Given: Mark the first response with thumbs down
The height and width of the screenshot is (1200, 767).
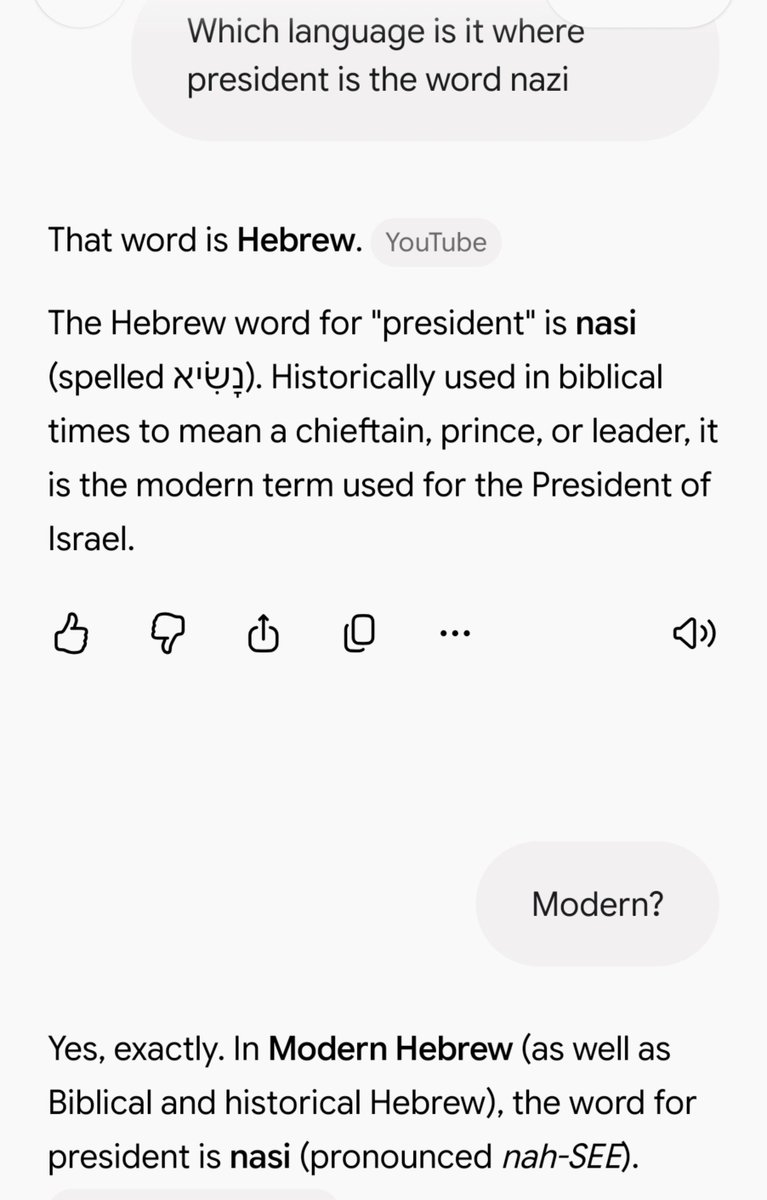Looking at the screenshot, I should pos(168,632).
